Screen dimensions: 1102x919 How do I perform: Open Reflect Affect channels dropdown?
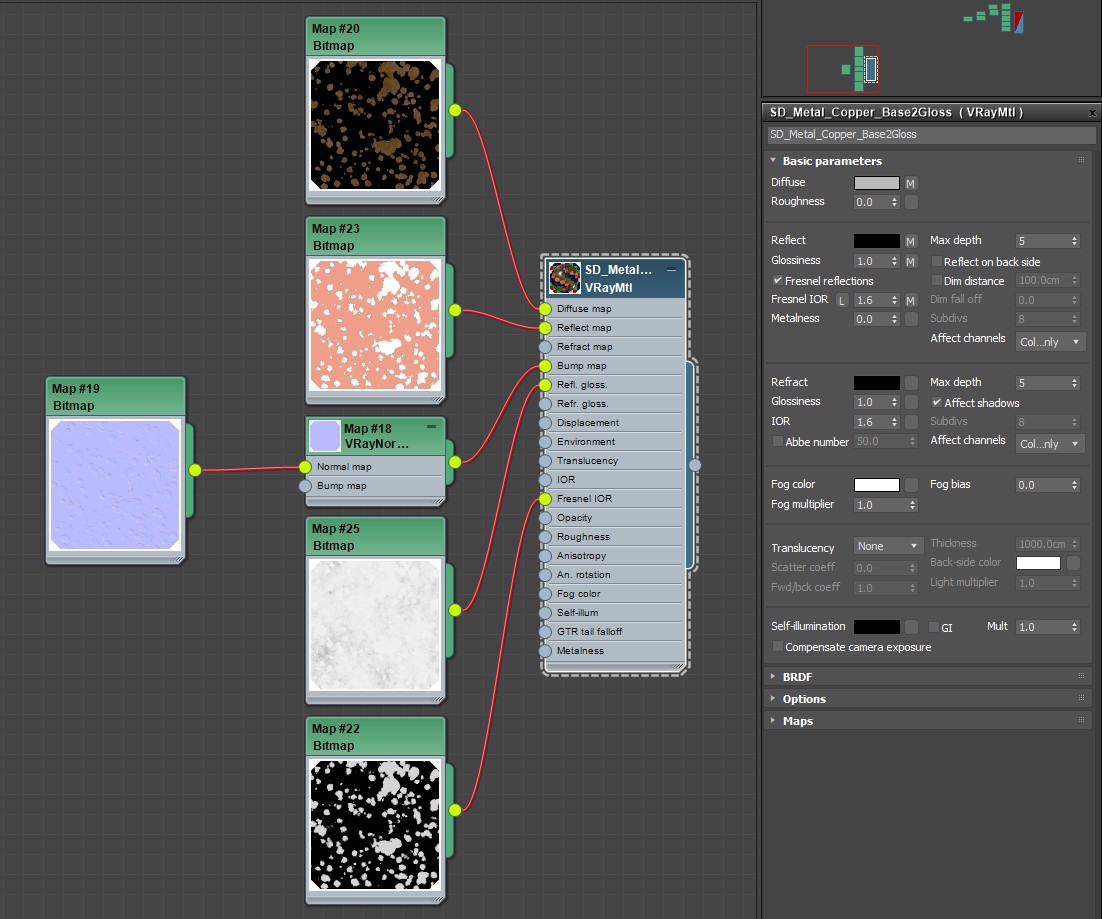(1051, 342)
